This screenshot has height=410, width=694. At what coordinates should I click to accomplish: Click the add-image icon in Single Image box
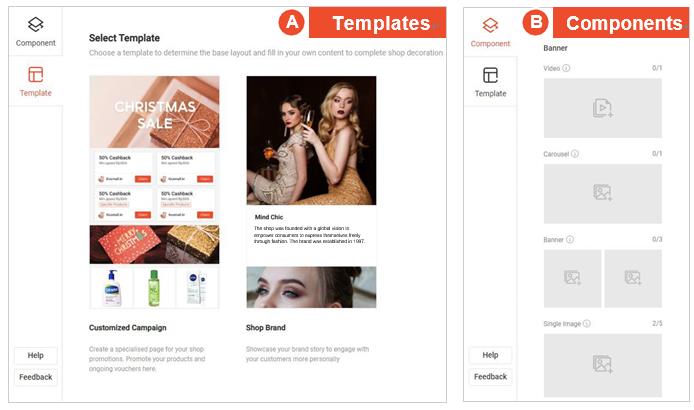[602, 364]
